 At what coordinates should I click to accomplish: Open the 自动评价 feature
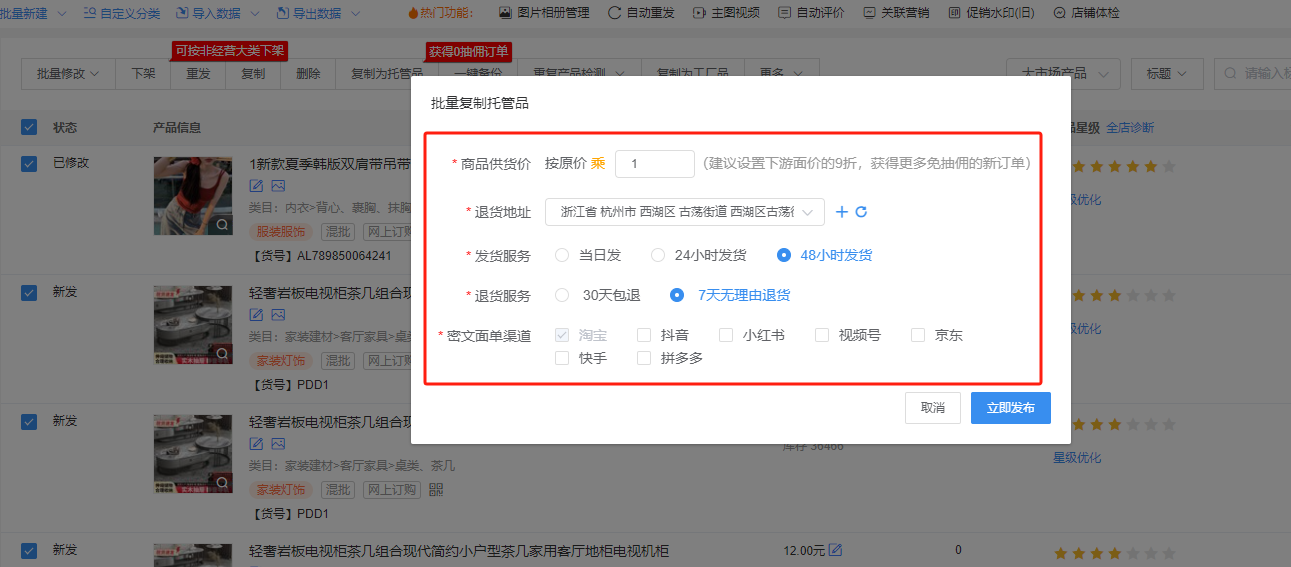(x=811, y=13)
